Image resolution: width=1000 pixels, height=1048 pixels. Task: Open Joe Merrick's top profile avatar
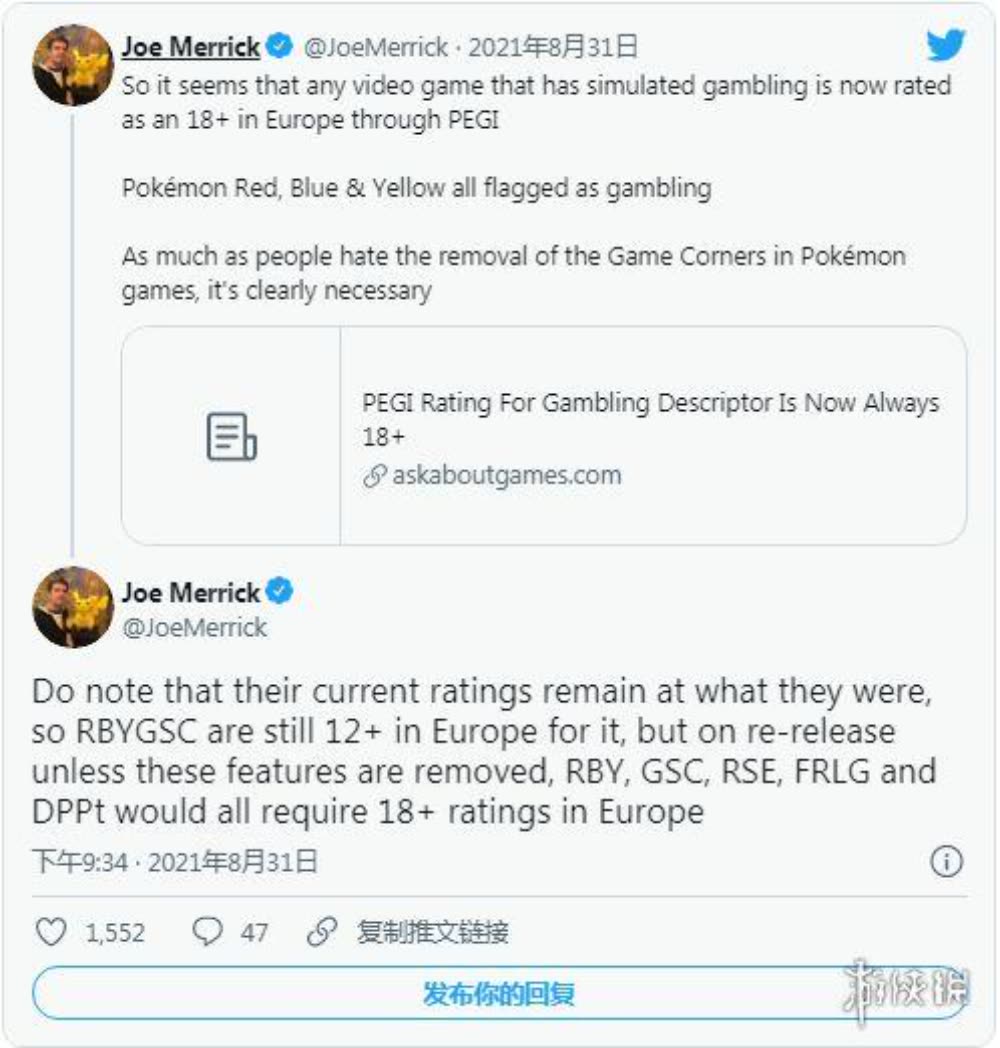tap(72, 65)
